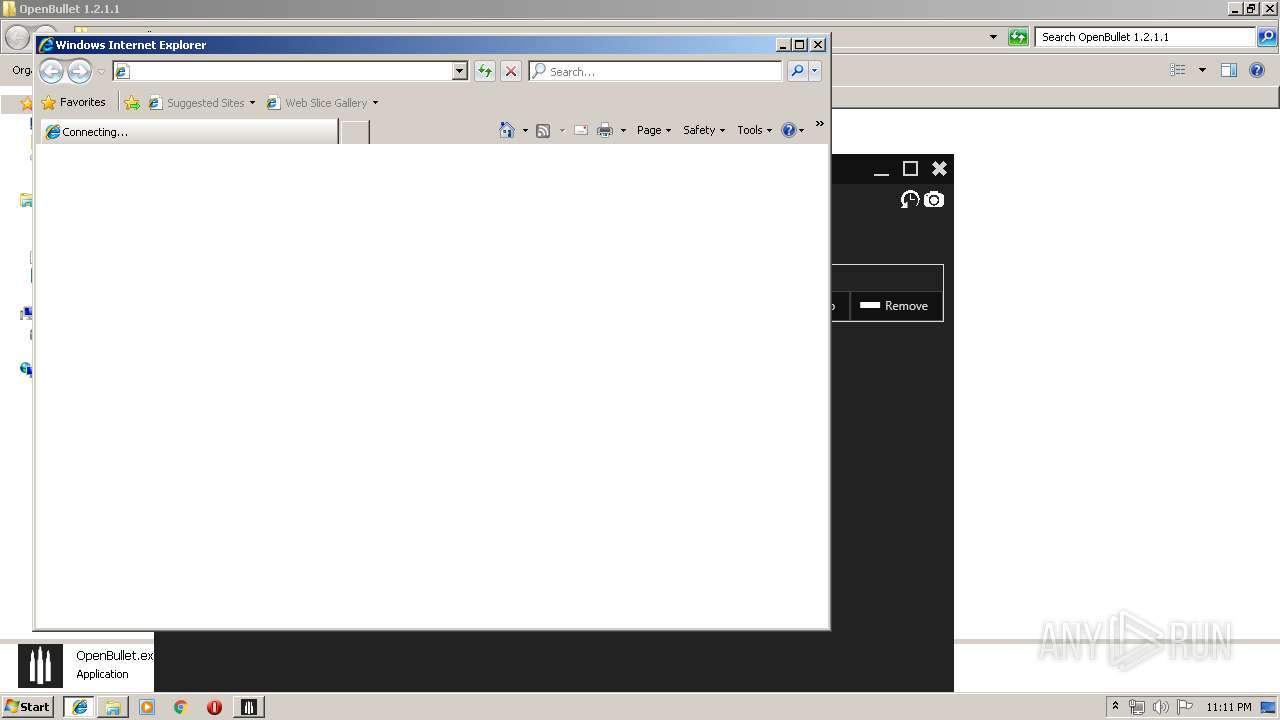The width and height of the screenshot is (1280, 720).
Task: Open Google Chrome taskbar icon
Action: 181,707
